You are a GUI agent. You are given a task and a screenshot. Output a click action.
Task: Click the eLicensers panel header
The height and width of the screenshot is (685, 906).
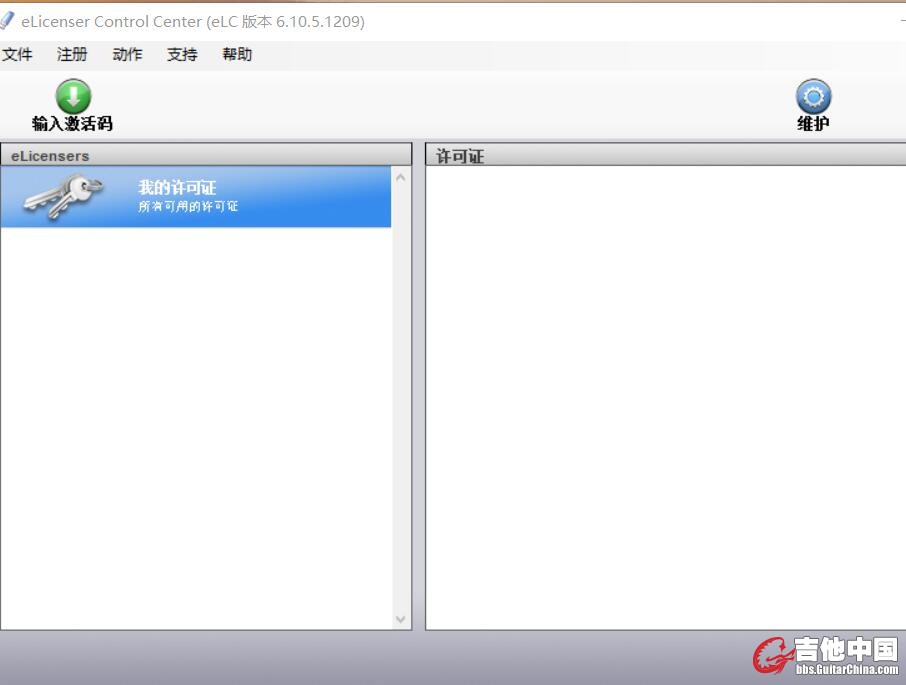(206, 155)
